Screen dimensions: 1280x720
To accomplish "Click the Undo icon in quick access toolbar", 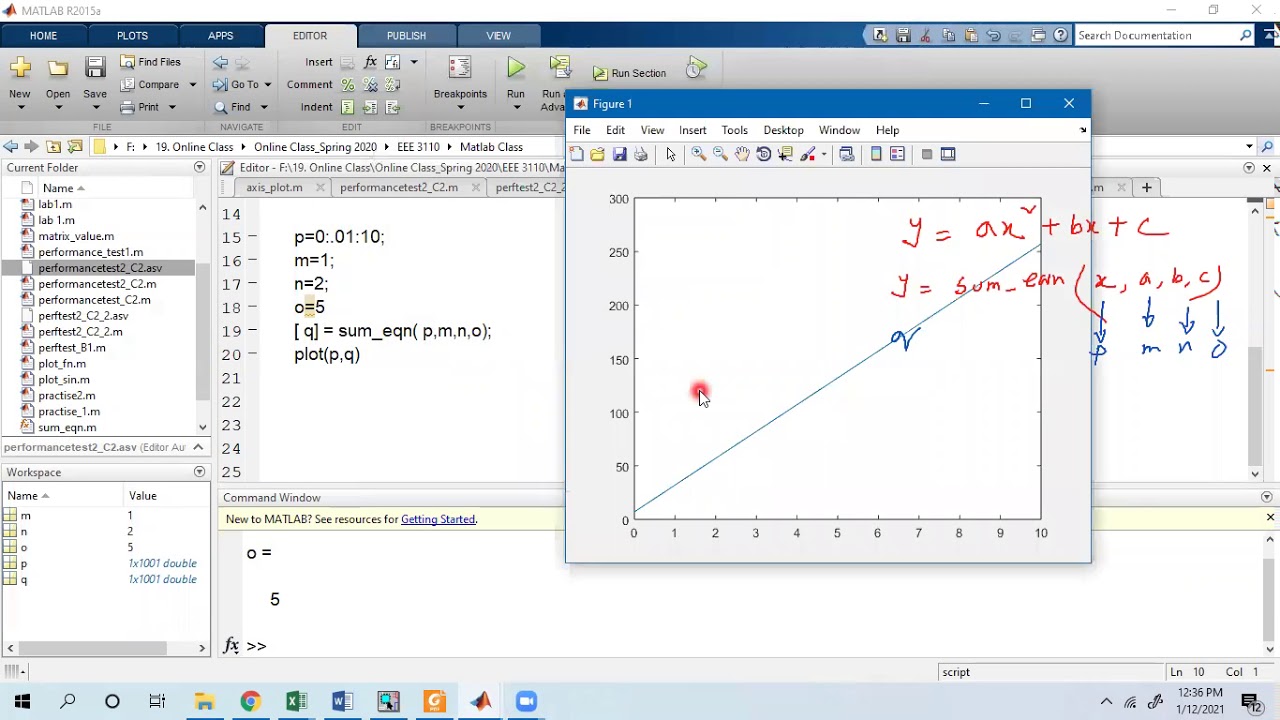I will 993,35.
